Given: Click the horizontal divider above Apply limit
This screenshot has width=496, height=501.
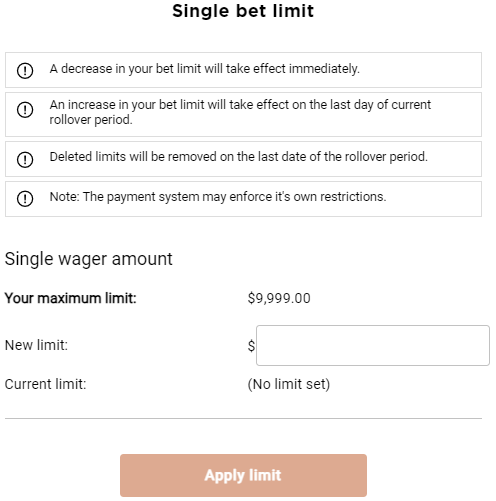Looking at the screenshot, I should [x=243, y=418].
